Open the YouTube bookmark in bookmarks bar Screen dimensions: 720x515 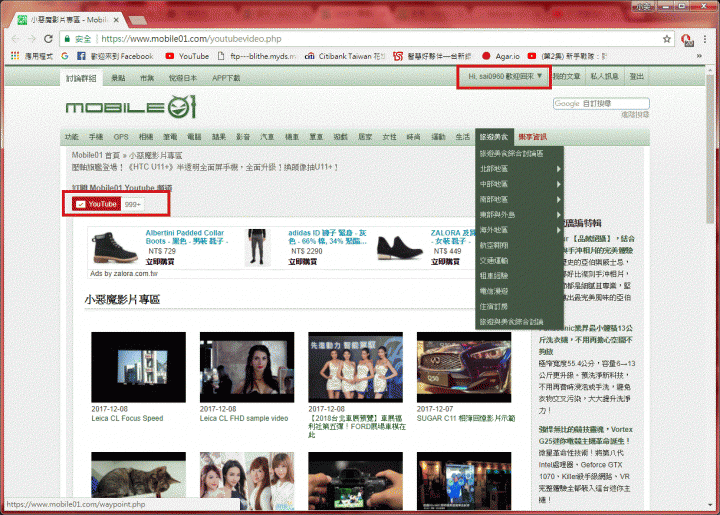pos(187,56)
